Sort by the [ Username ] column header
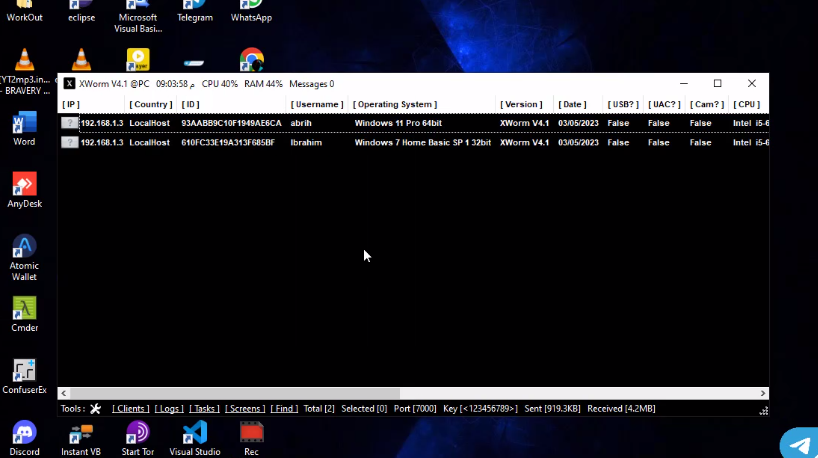Viewport: 818px width, 458px height. [317, 104]
